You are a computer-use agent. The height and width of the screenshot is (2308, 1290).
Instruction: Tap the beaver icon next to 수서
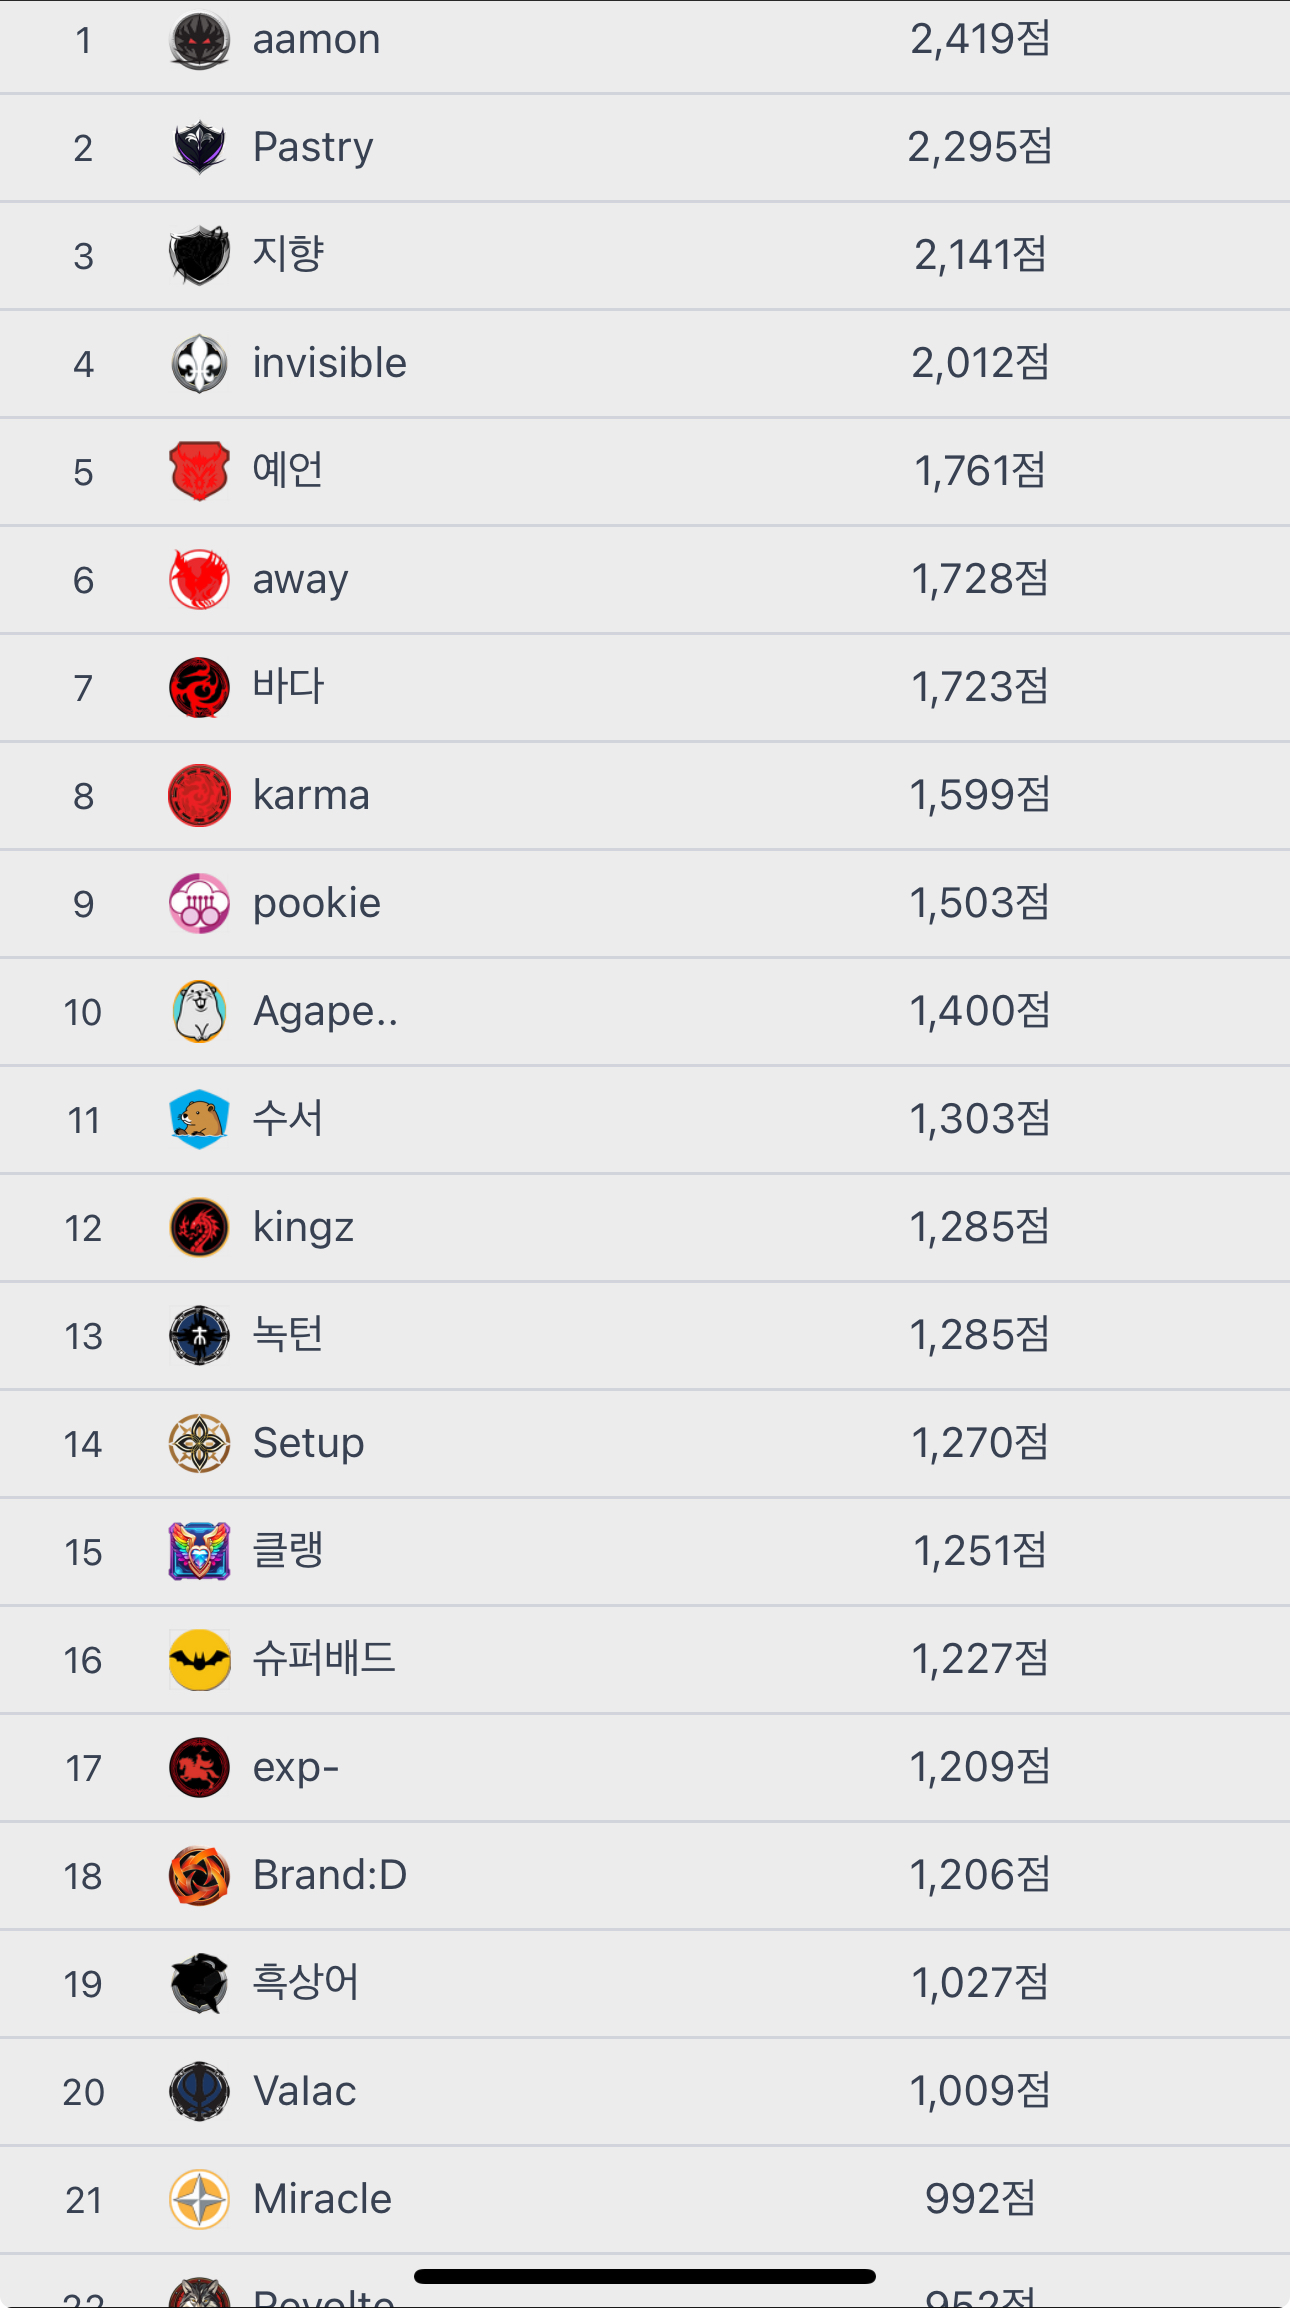[199, 1119]
